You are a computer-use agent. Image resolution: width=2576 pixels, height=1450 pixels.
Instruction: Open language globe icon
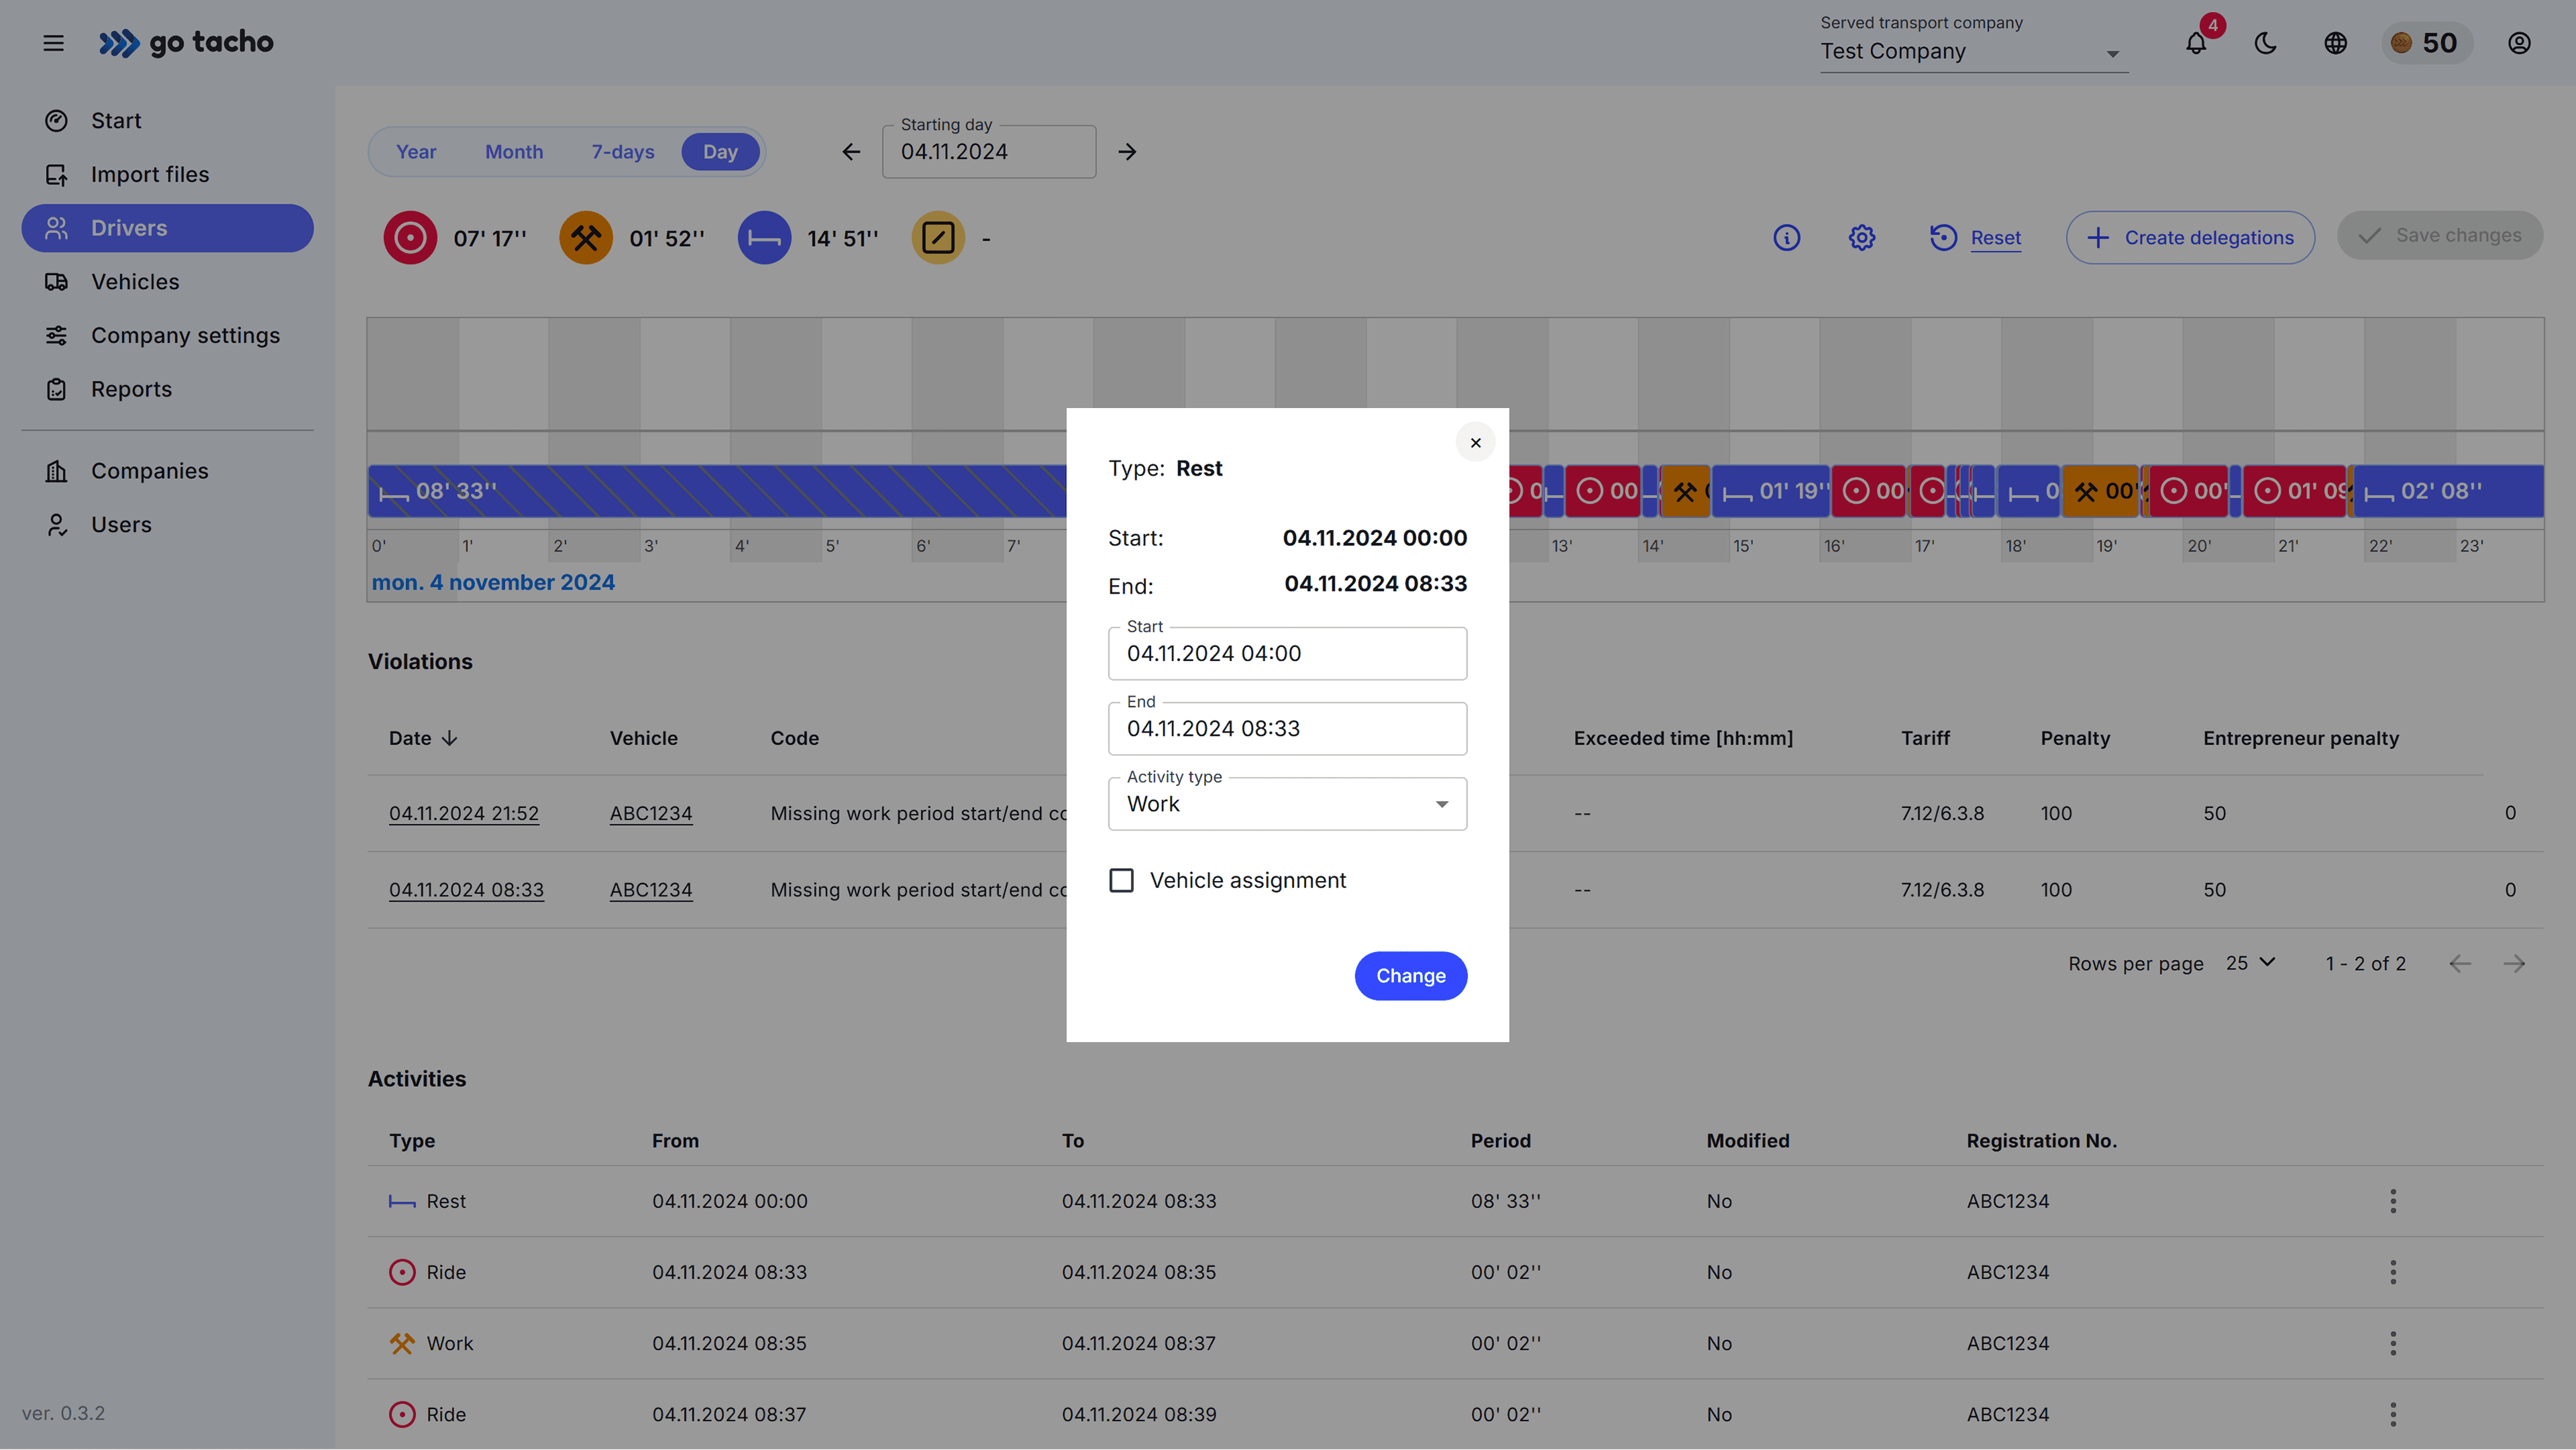click(x=2335, y=43)
